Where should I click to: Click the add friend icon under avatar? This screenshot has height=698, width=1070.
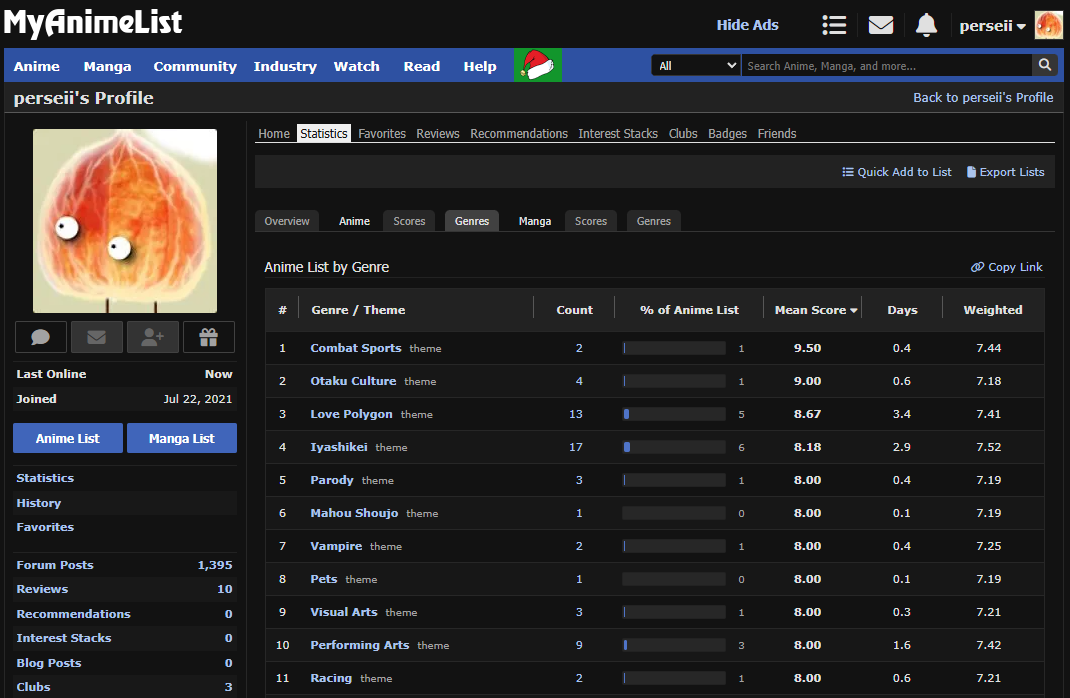(x=153, y=336)
